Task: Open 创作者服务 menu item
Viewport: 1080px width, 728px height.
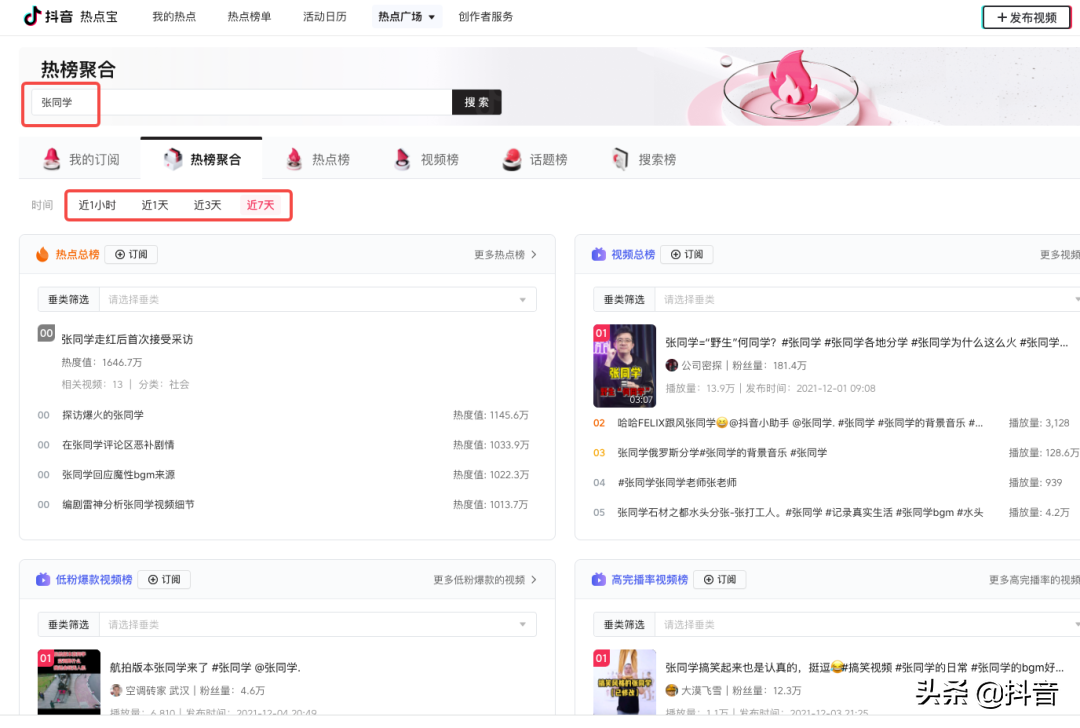Action: tap(486, 17)
